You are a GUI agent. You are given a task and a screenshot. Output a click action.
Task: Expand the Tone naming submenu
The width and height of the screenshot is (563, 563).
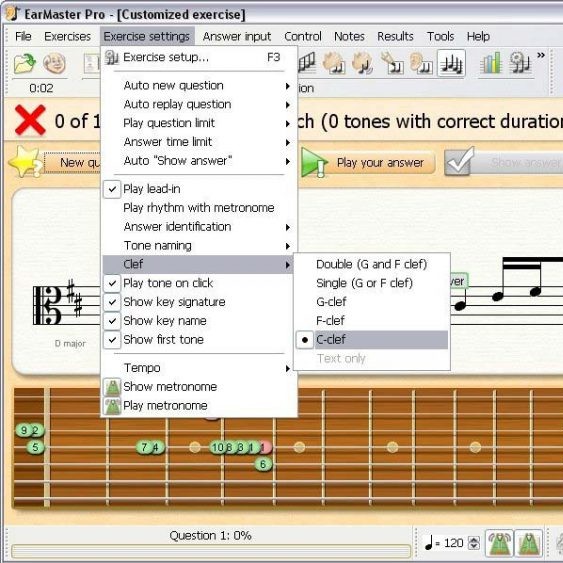point(199,246)
